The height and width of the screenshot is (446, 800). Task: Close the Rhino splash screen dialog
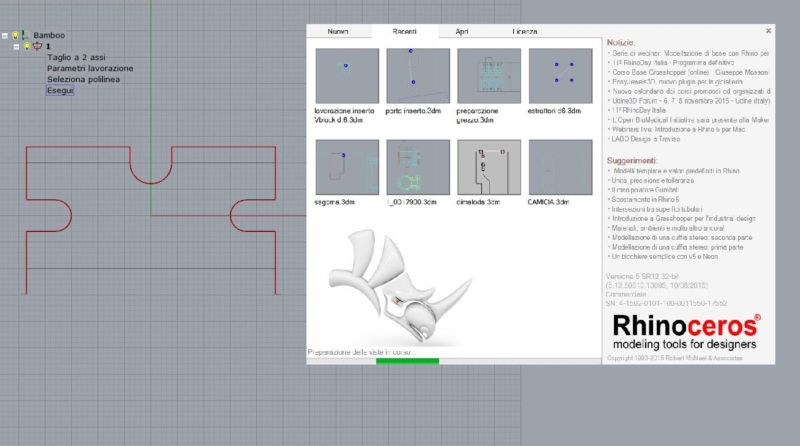(x=768, y=31)
